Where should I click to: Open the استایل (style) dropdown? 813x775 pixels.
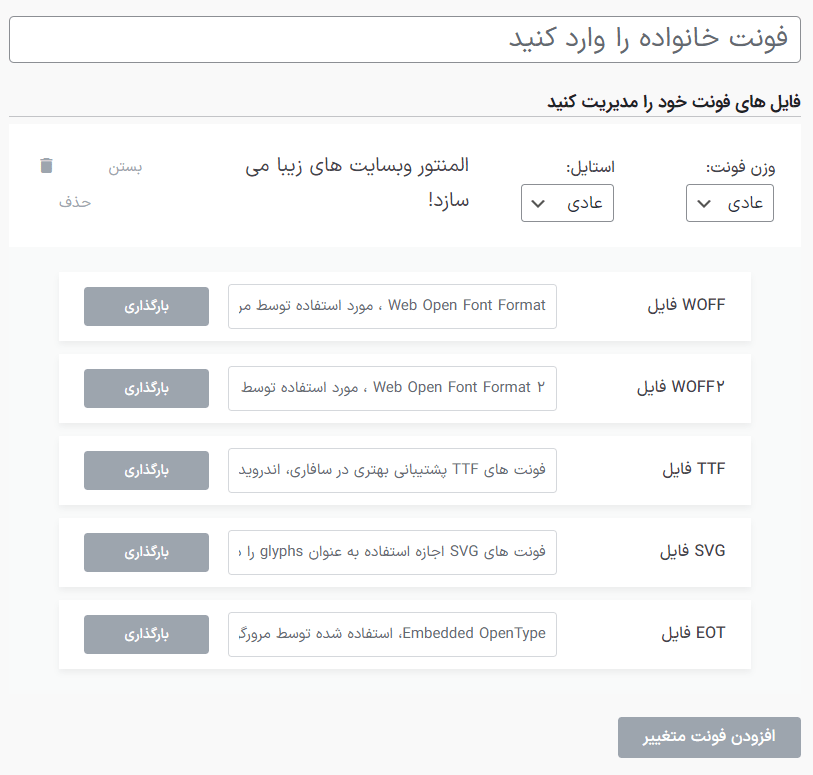pyautogui.click(x=566, y=203)
